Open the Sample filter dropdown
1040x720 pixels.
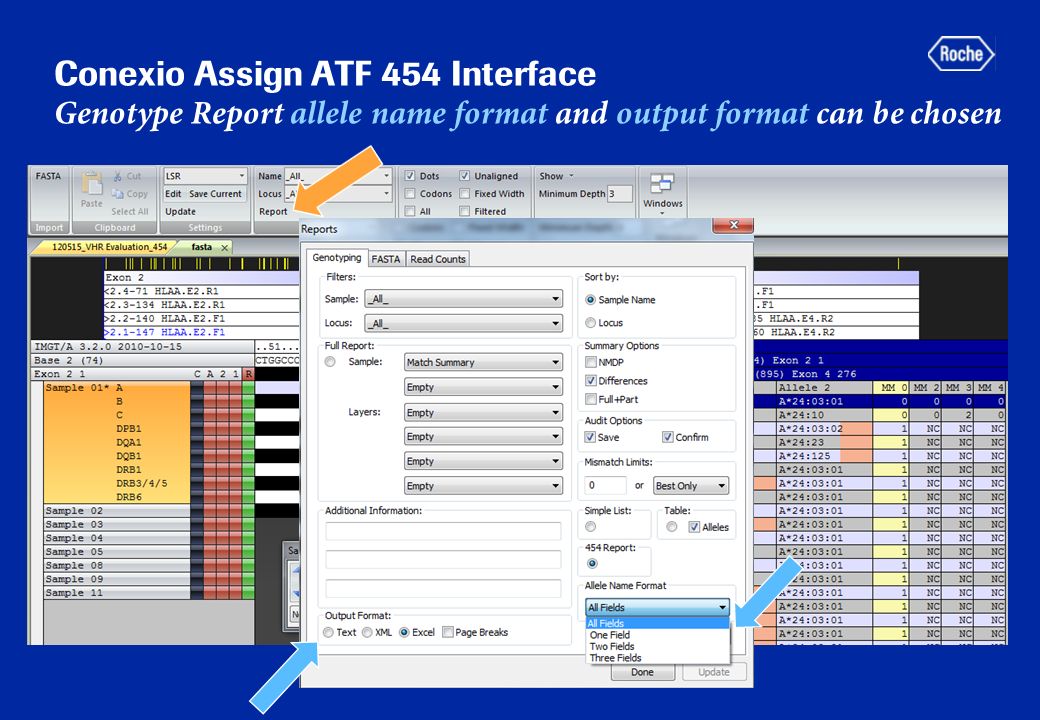click(x=463, y=299)
